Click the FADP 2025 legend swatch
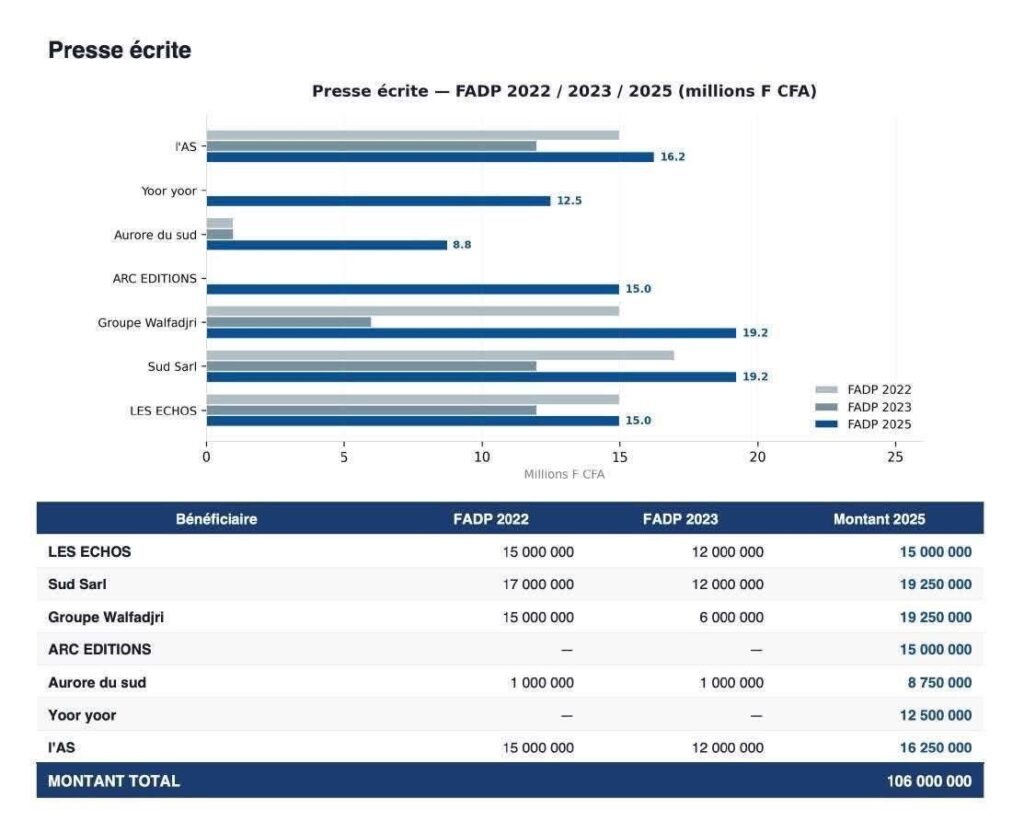Screen dimensions: 1024x833 (826, 424)
